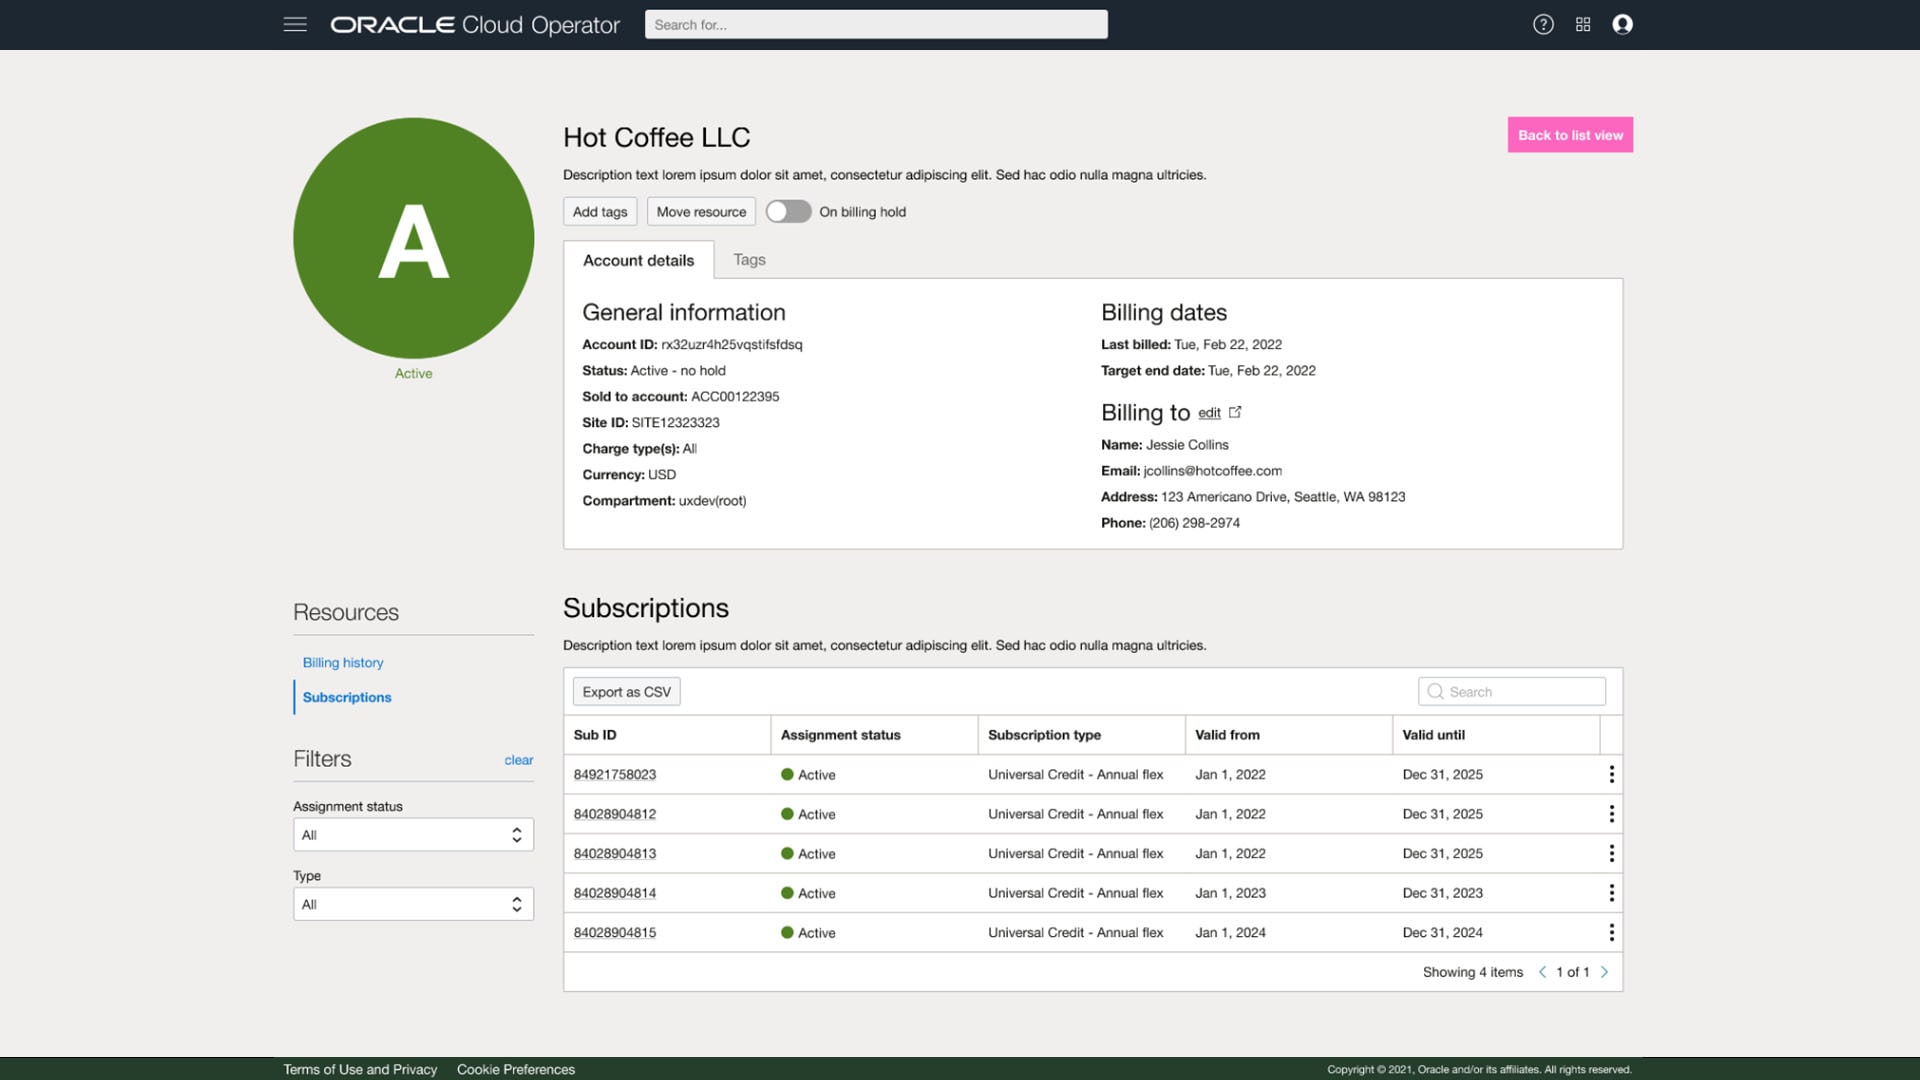Open actions menu for subscription 84921758023

(x=1611, y=774)
